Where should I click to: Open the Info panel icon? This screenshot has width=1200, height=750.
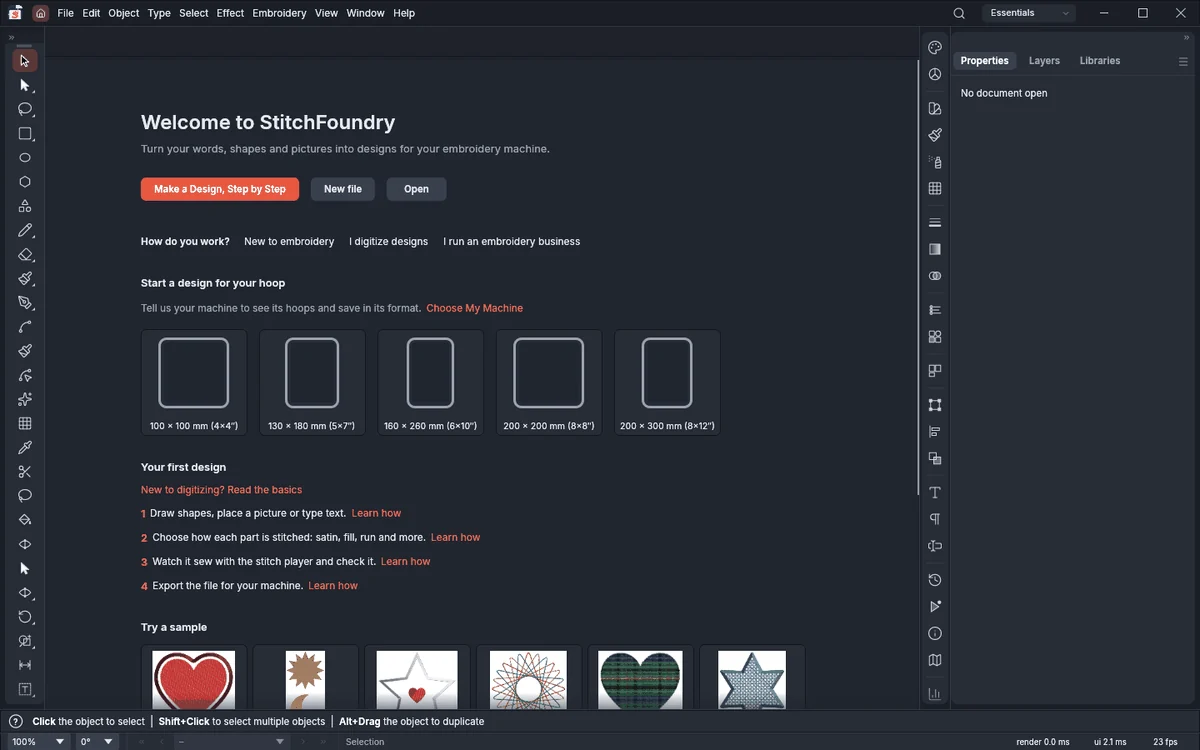935,633
